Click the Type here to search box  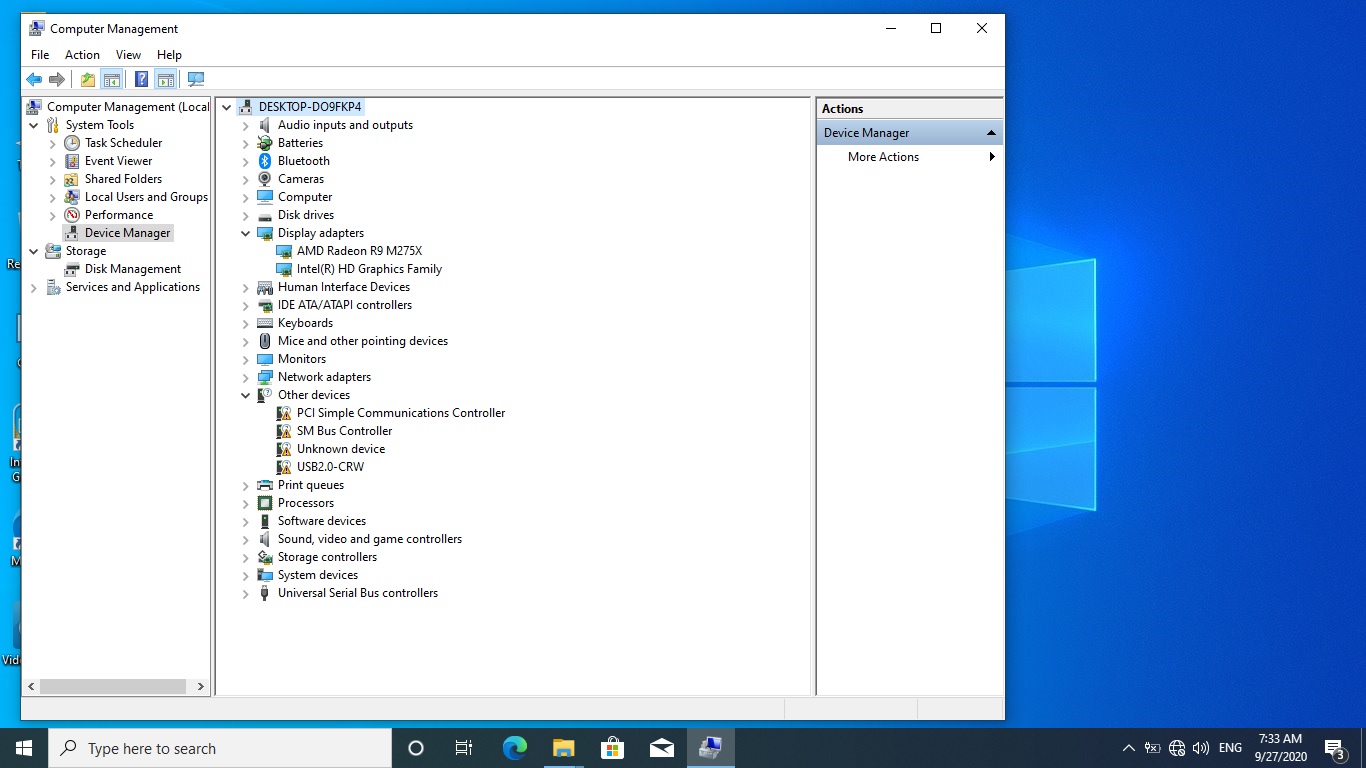[220, 748]
